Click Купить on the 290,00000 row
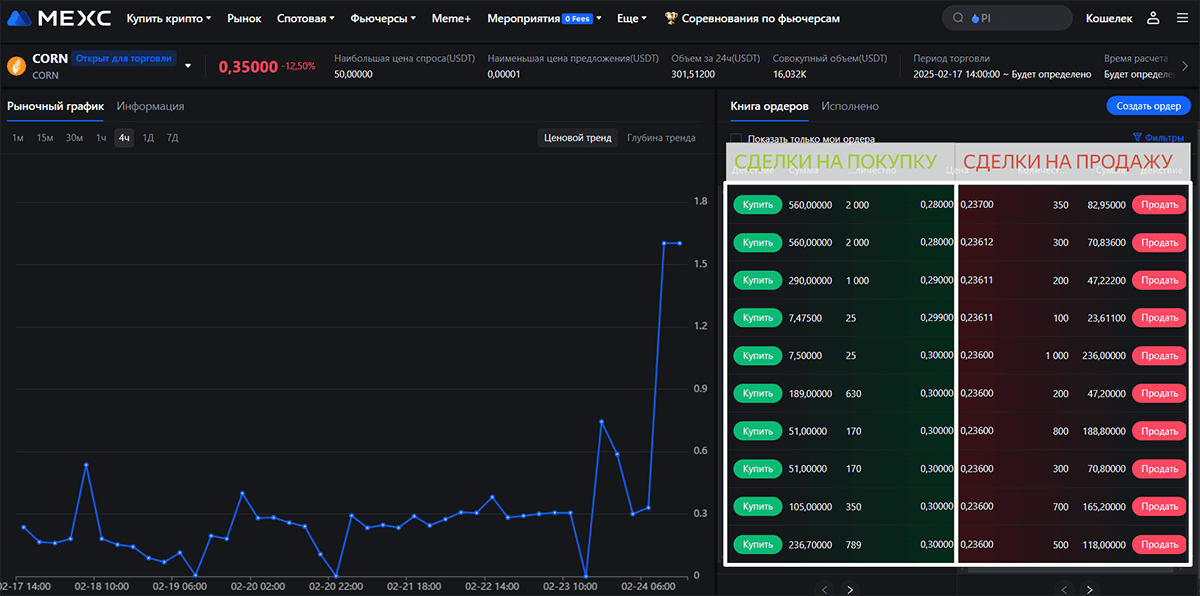 click(758, 280)
